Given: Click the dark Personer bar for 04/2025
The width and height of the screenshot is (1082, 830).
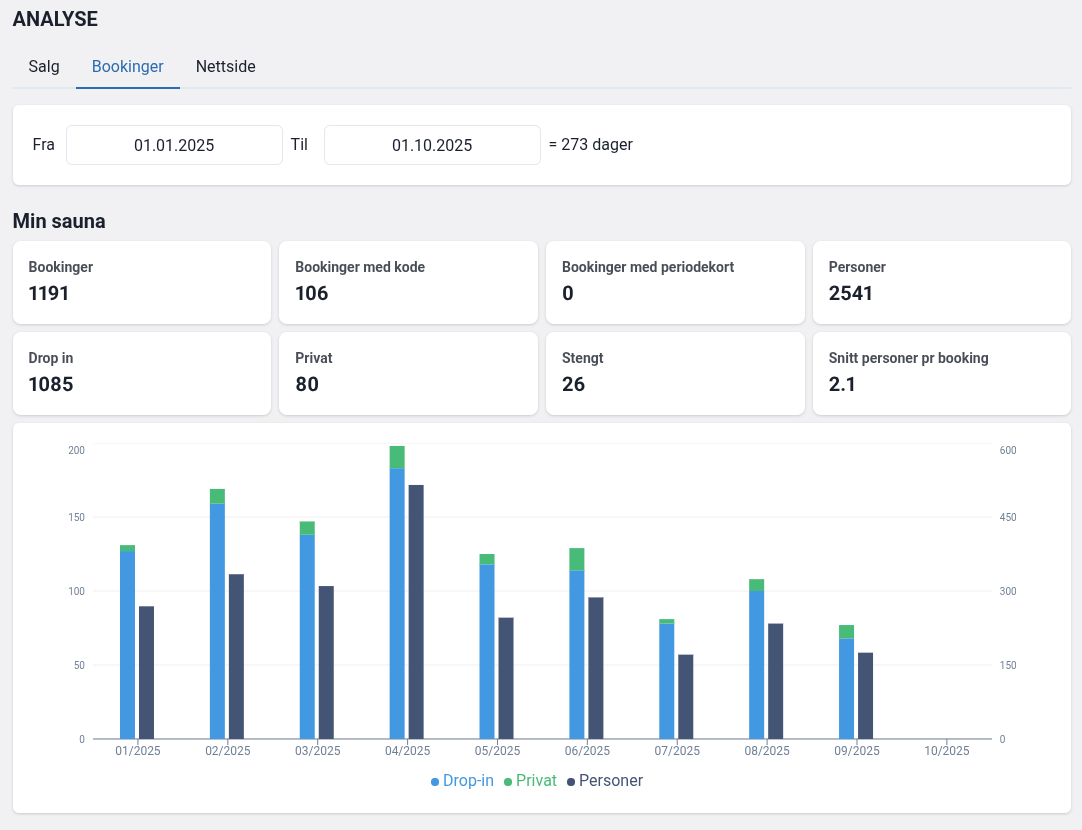Looking at the screenshot, I should click(x=416, y=610).
